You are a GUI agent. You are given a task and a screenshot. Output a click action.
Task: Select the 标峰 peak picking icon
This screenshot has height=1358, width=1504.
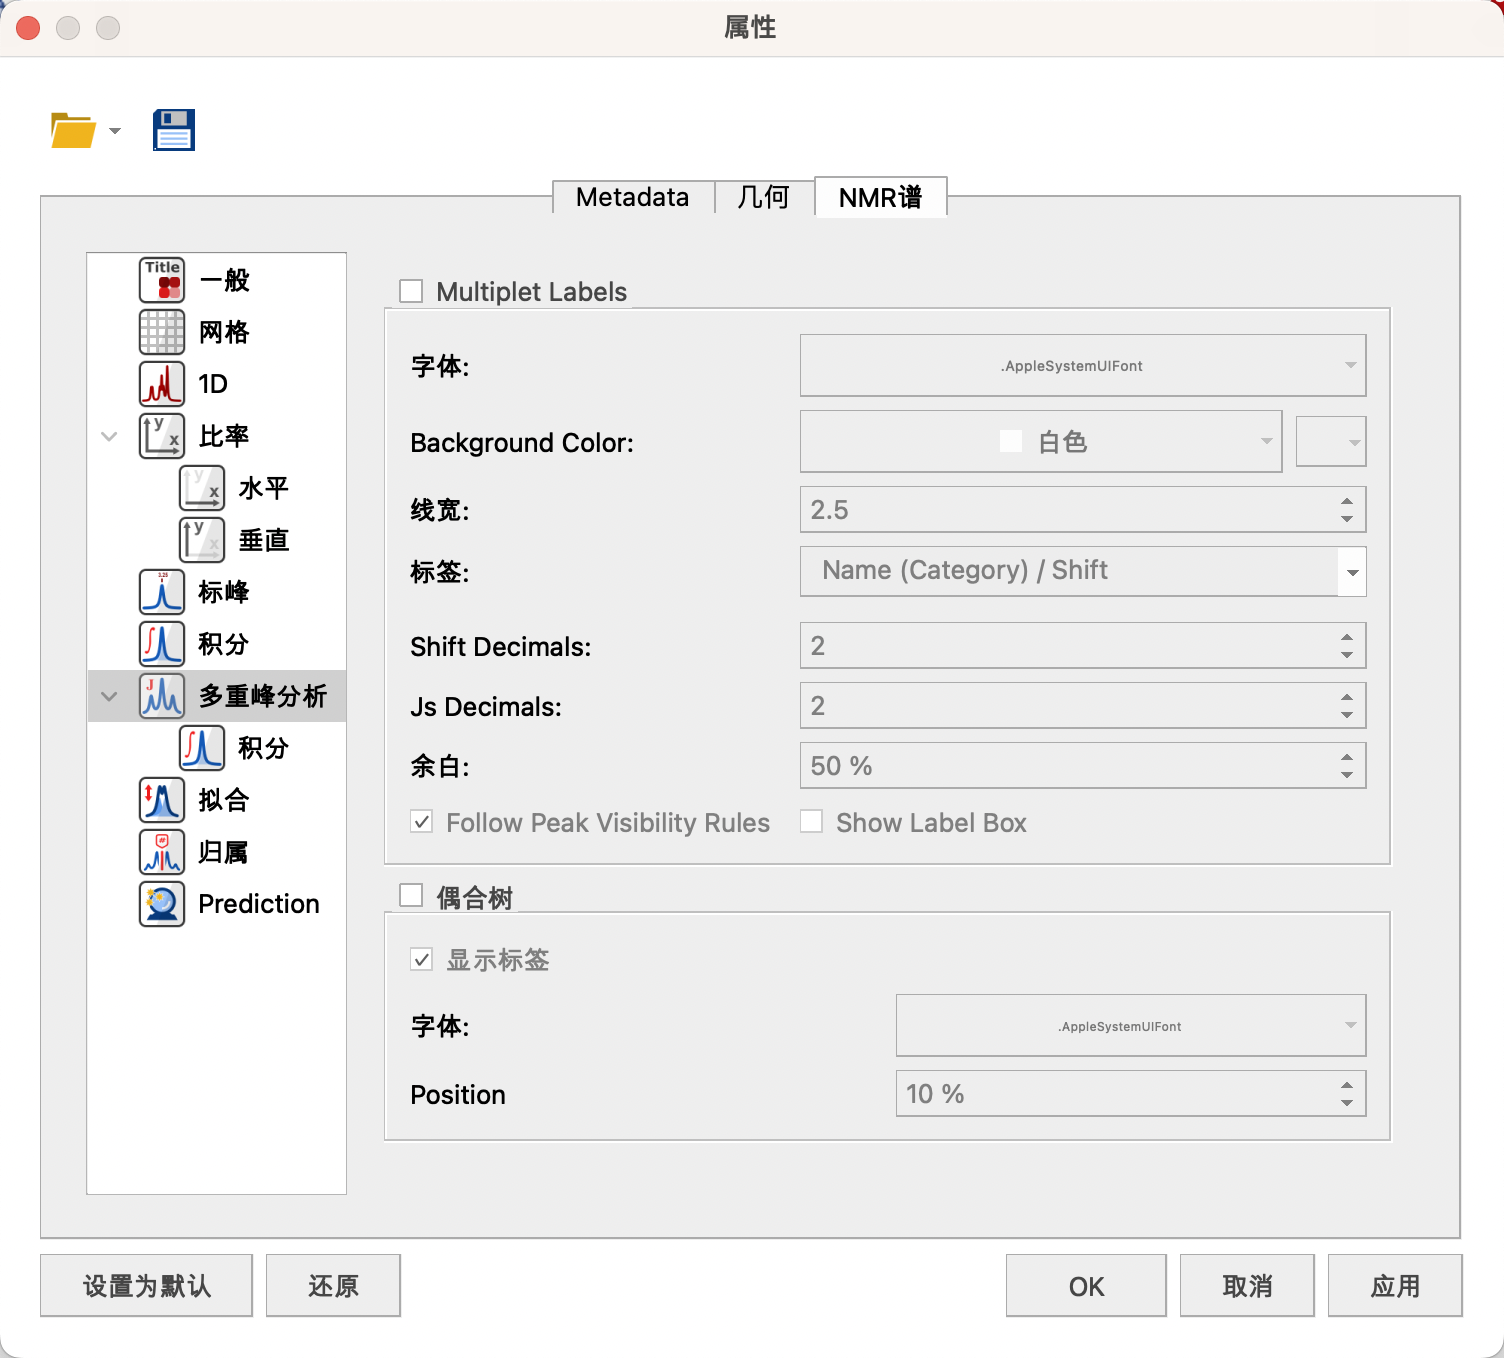click(162, 592)
